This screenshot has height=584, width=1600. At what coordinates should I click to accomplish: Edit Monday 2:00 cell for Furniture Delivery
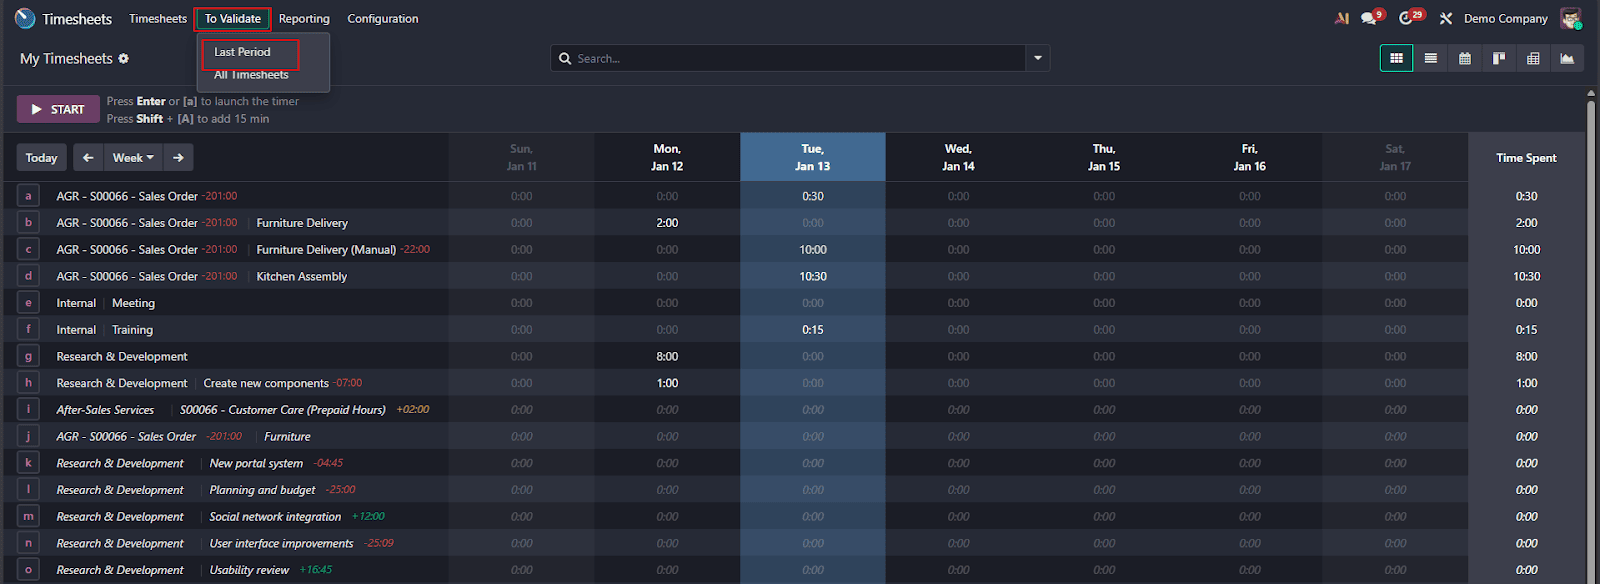[667, 223]
